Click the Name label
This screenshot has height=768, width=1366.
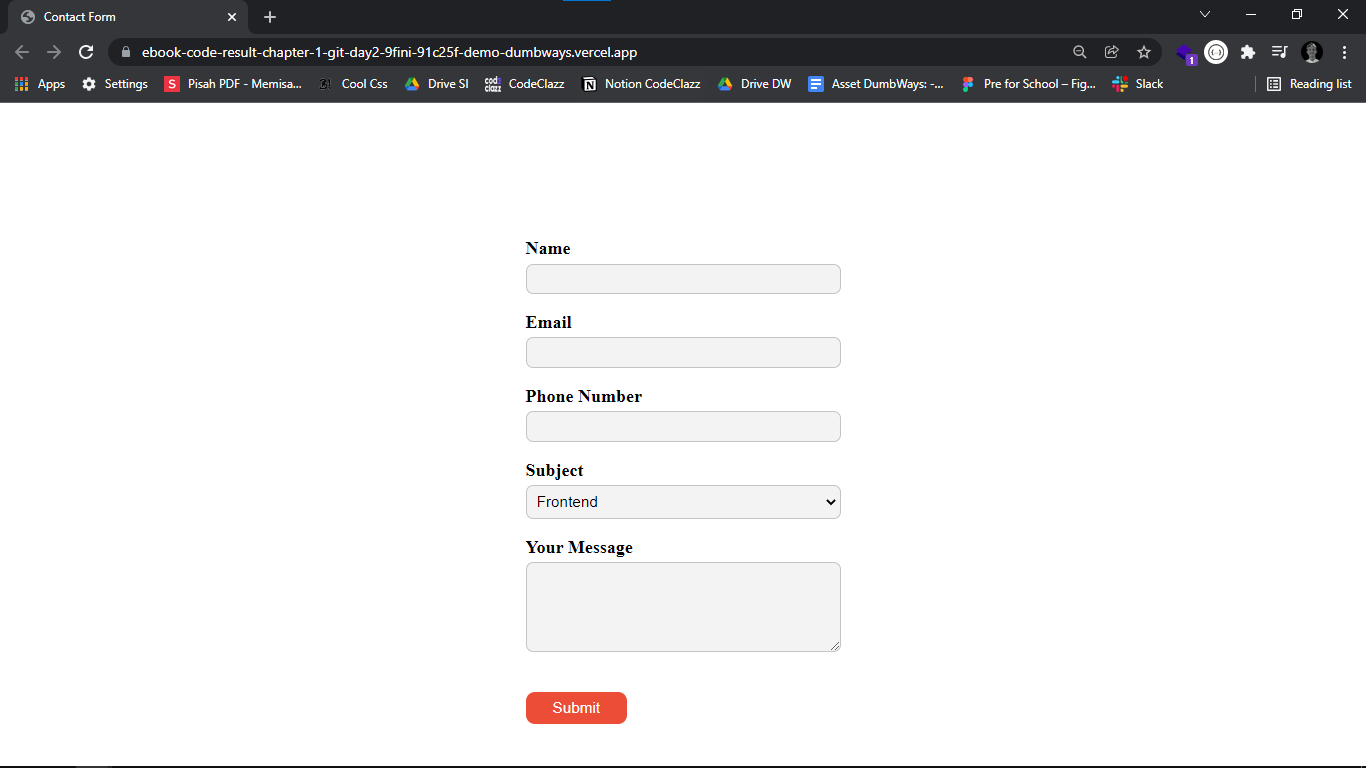pos(548,249)
